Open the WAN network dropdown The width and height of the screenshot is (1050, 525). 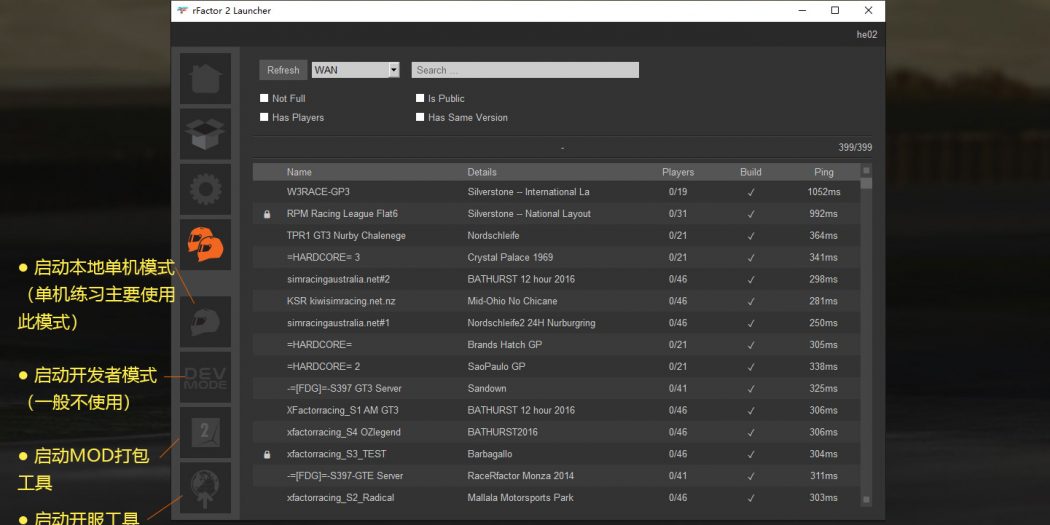[x=356, y=70]
